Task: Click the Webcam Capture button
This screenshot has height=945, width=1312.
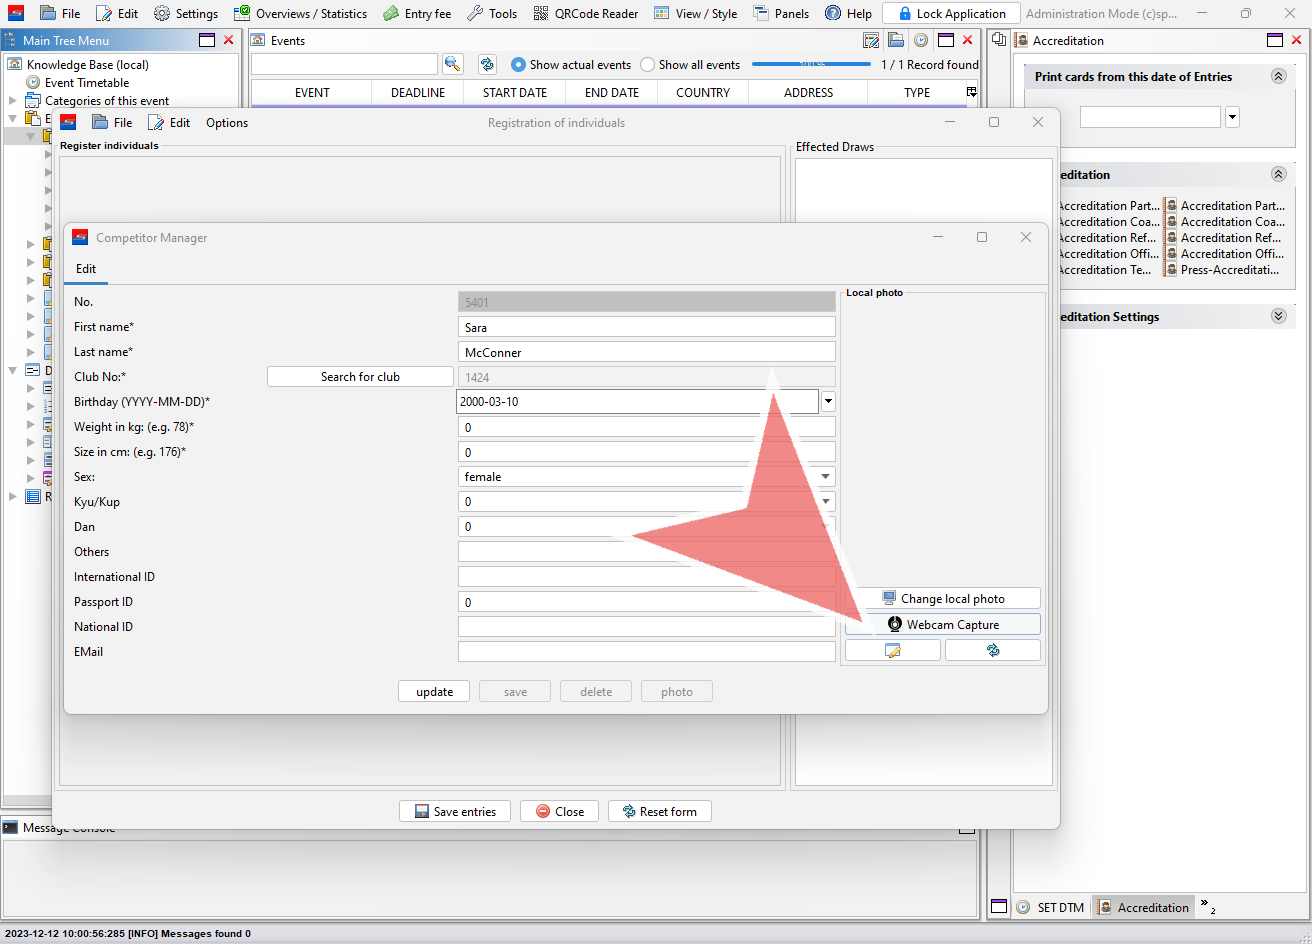Action: pyautogui.click(x=942, y=624)
